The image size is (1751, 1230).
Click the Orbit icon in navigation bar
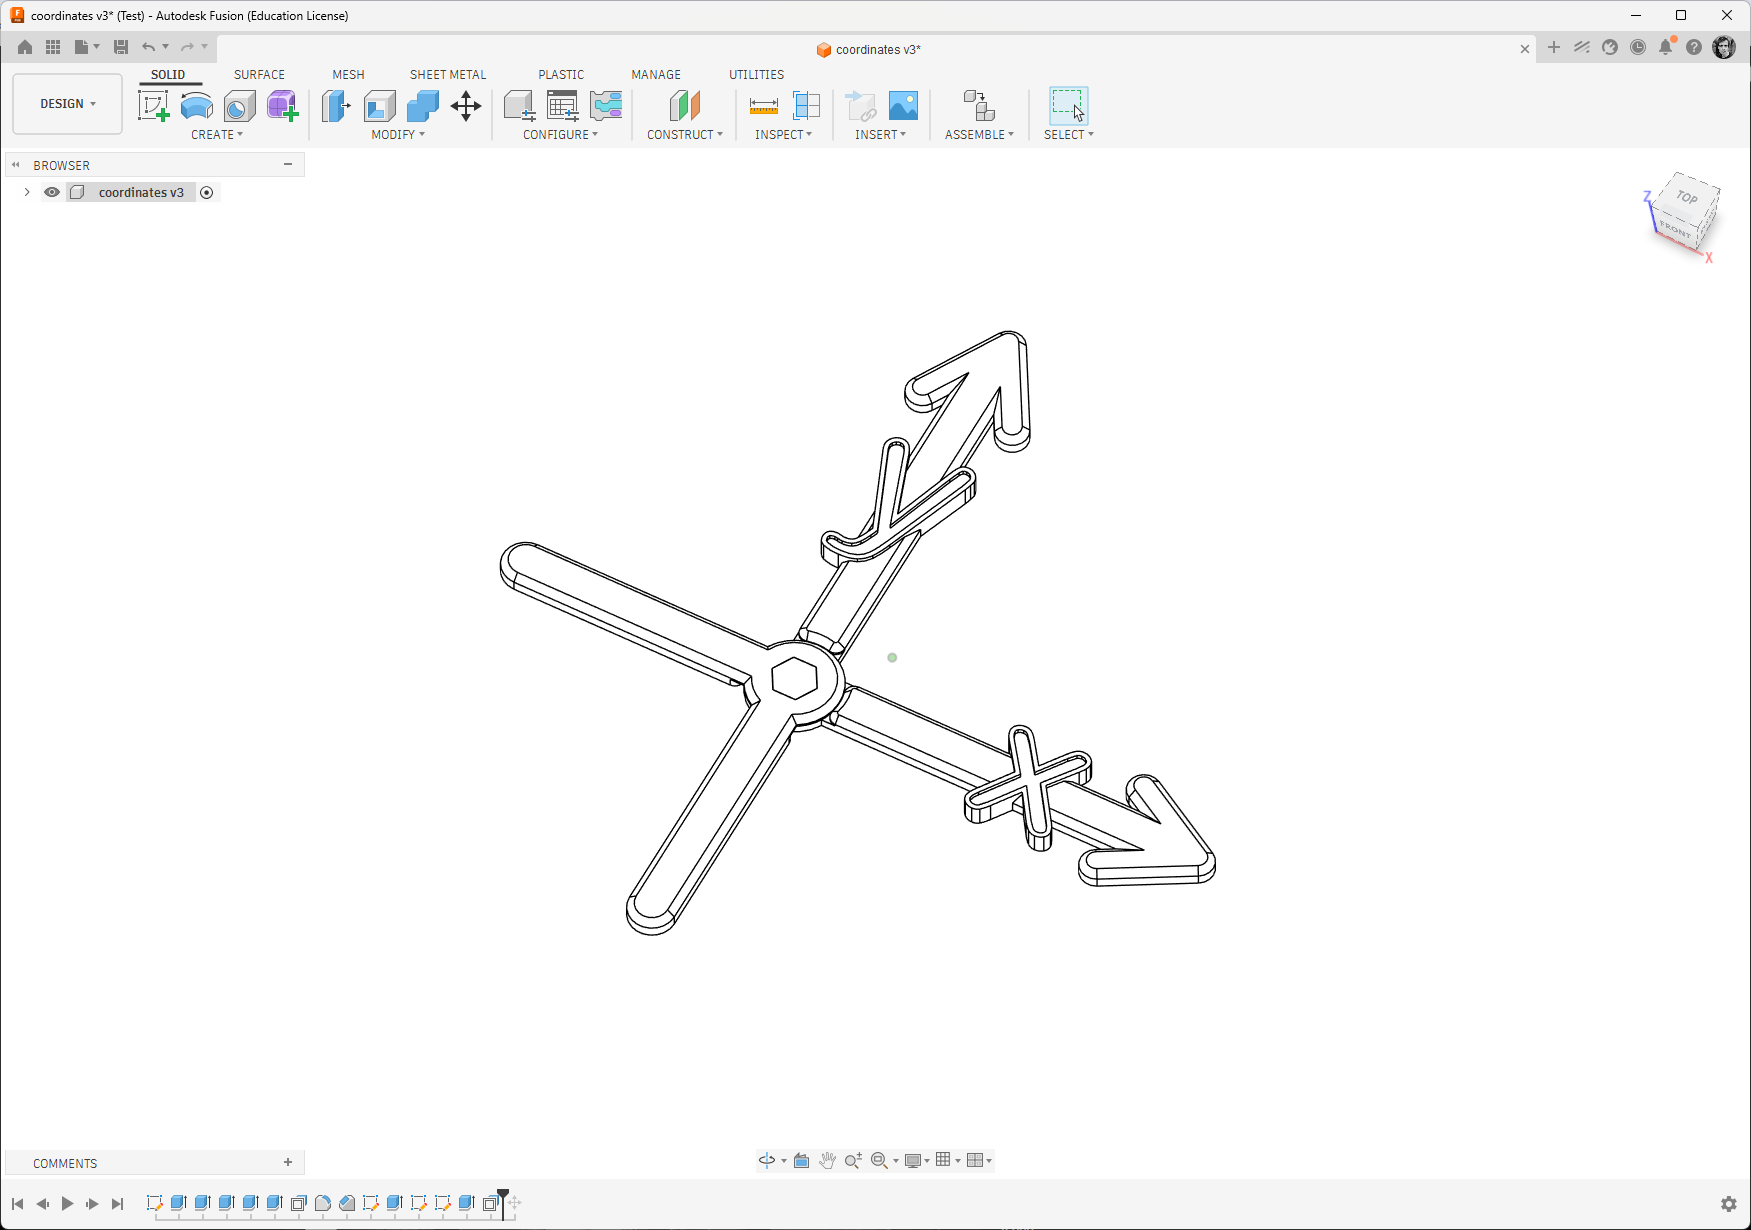click(x=767, y=1160)
